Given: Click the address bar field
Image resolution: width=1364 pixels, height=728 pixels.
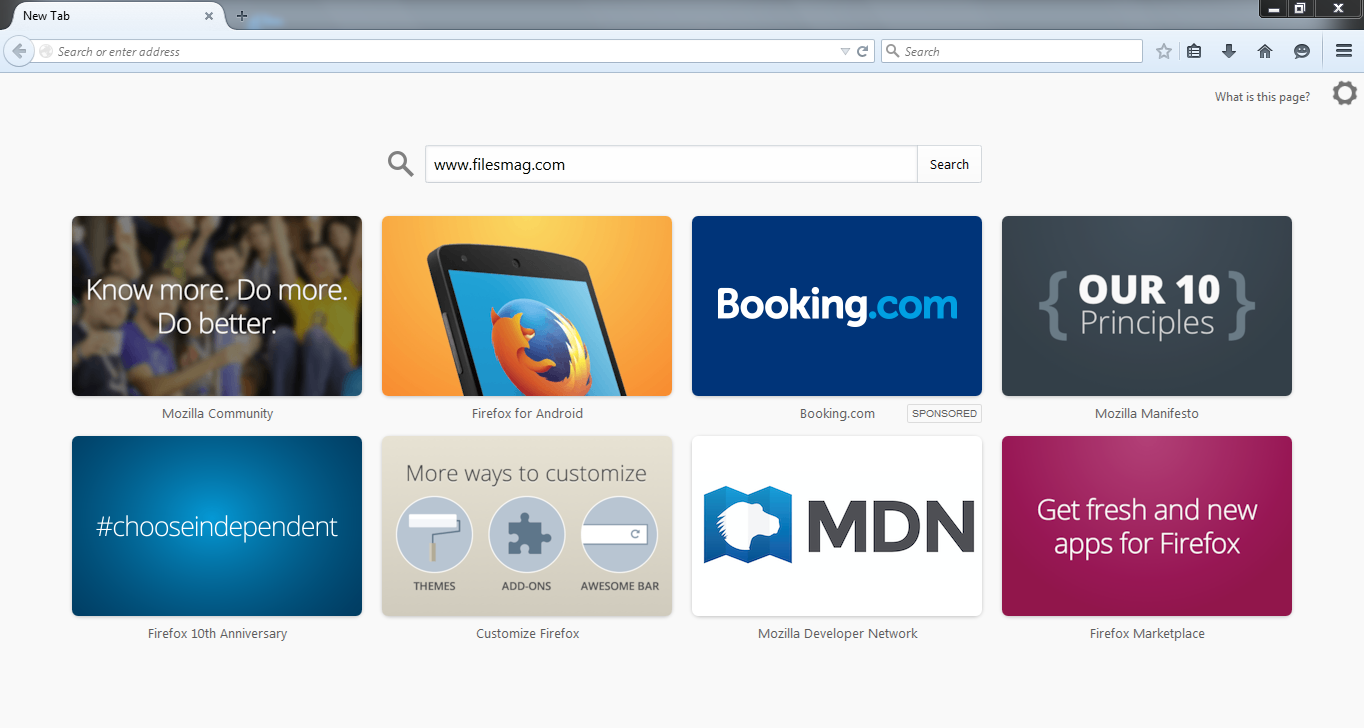Looking at the screenshot, I should pyautogui.click(x=446, y=51).
